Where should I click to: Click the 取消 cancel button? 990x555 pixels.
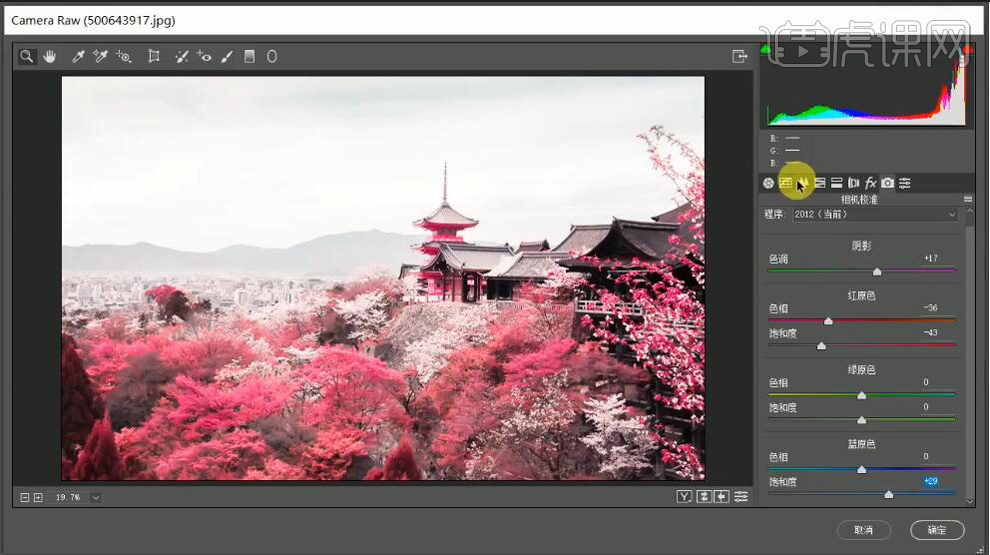click(864, 530)
